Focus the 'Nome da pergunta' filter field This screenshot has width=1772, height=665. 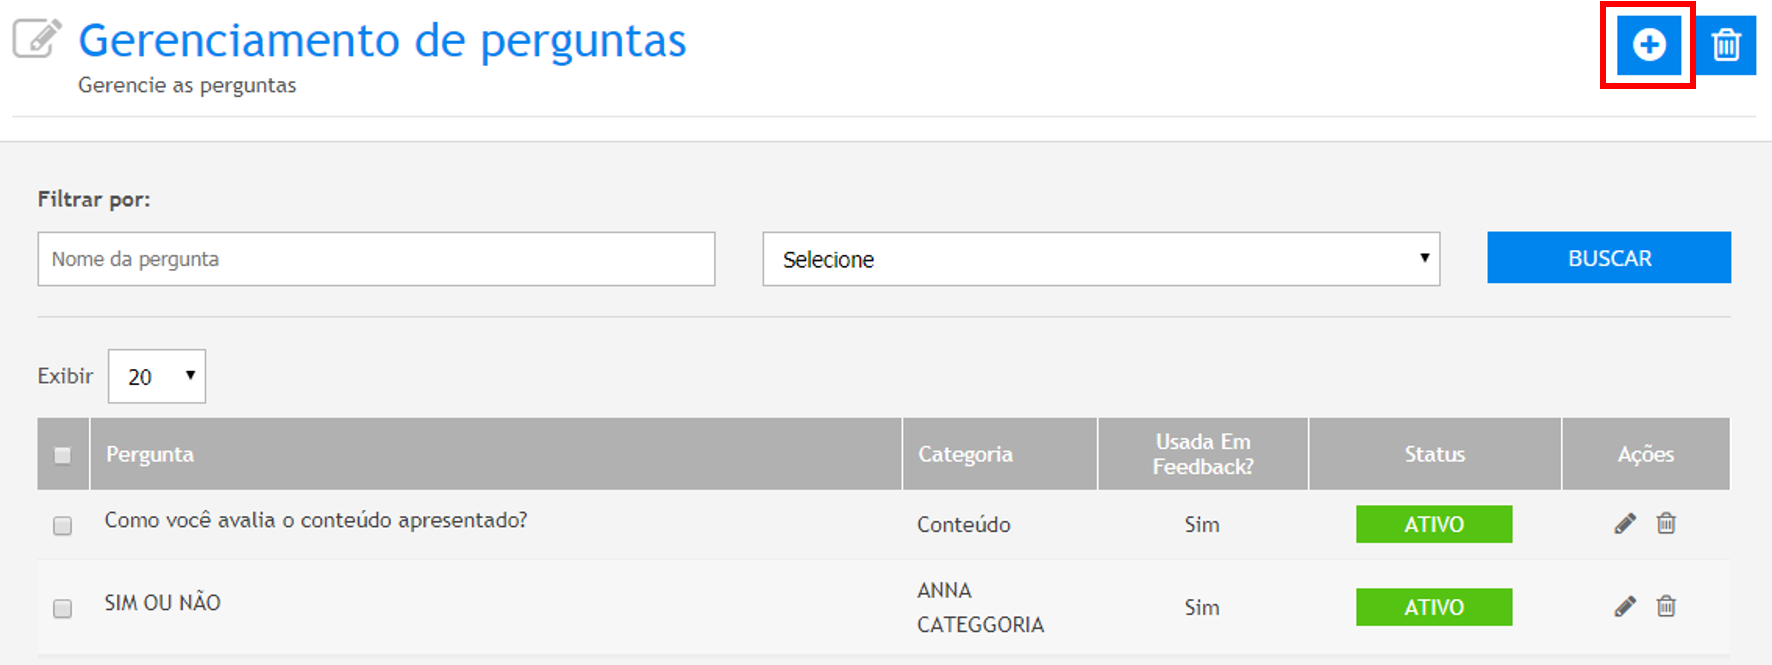[376, 260]
